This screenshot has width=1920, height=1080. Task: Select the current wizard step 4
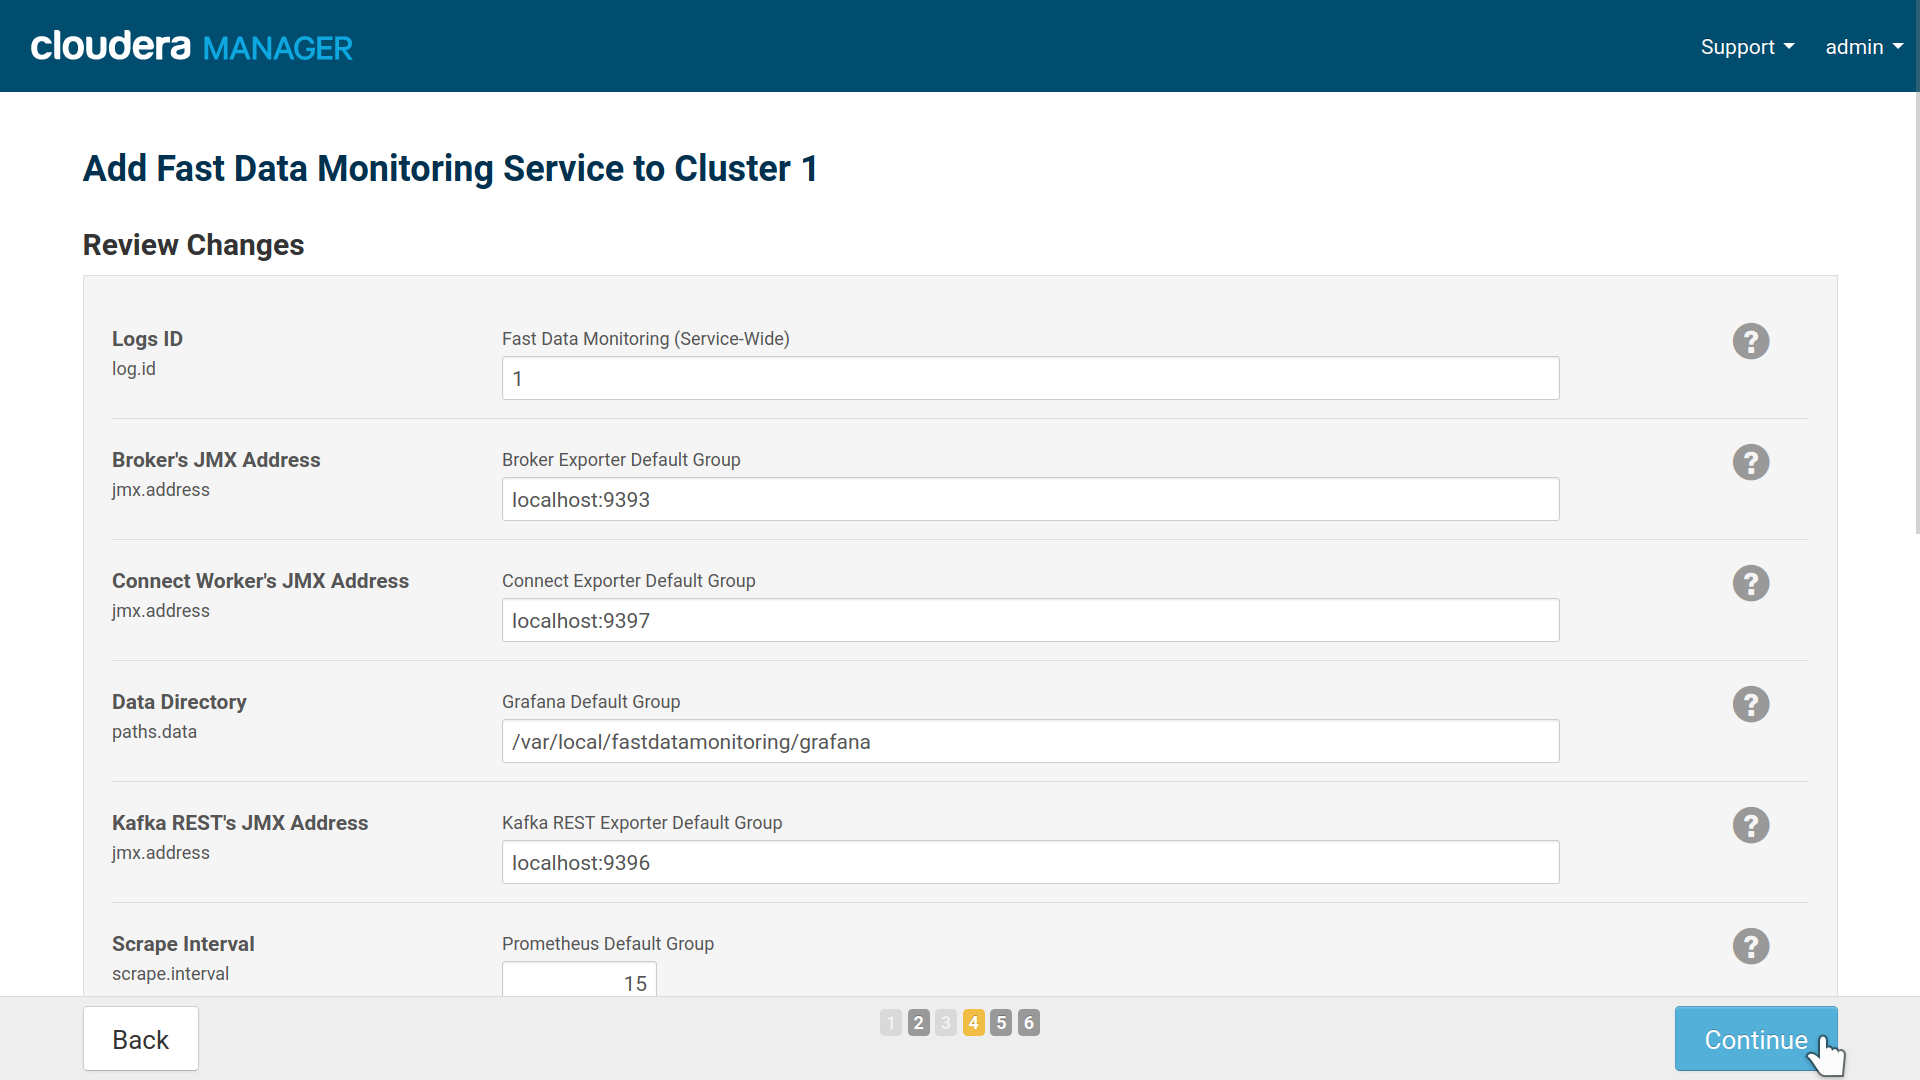(x=974, y=1022)
